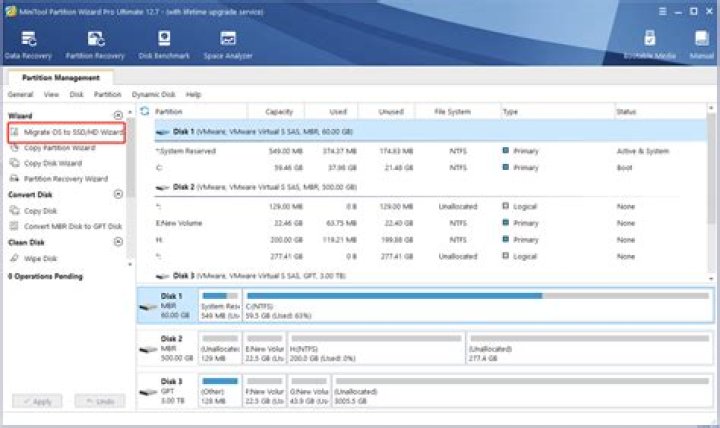Select the C: partition row

click(431, 168)
